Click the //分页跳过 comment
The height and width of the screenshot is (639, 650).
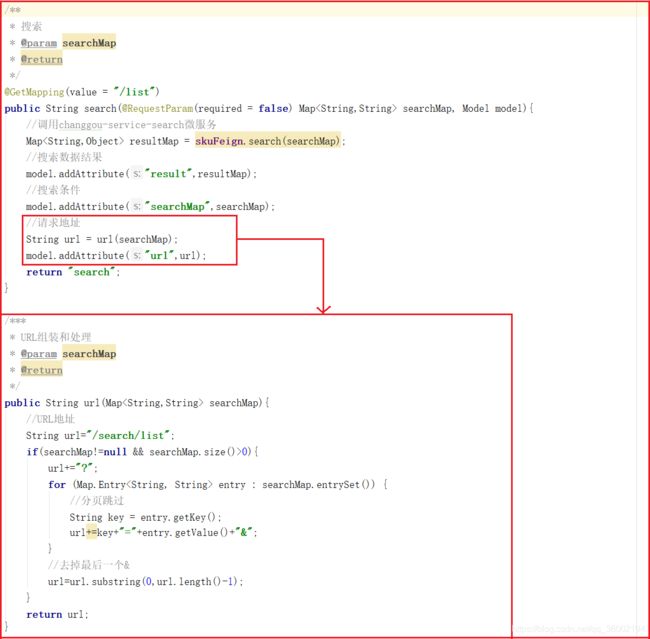[x=97, y=501]
